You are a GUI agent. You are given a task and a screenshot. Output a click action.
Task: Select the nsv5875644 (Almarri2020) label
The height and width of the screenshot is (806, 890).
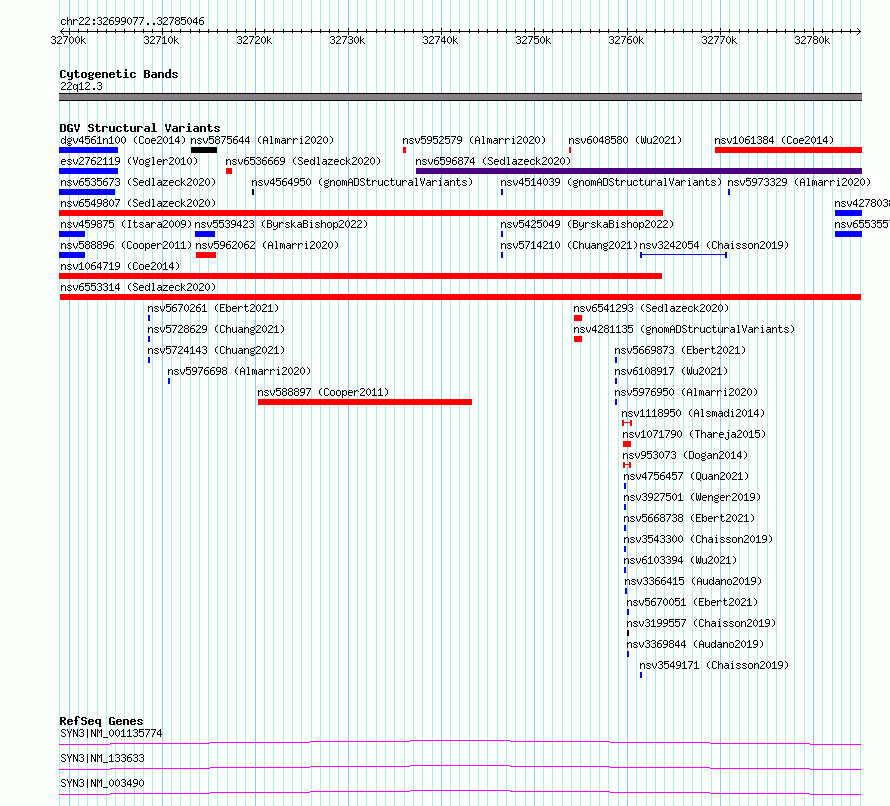[262, 140]
